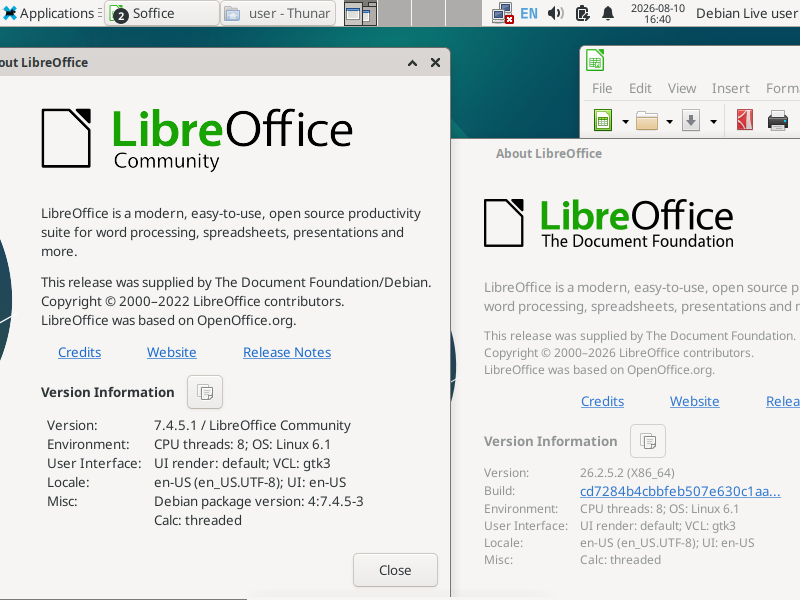This screenshot has width=800, height=600.
Task: Click the EN keyboard layout indicator
Action: 529,13
